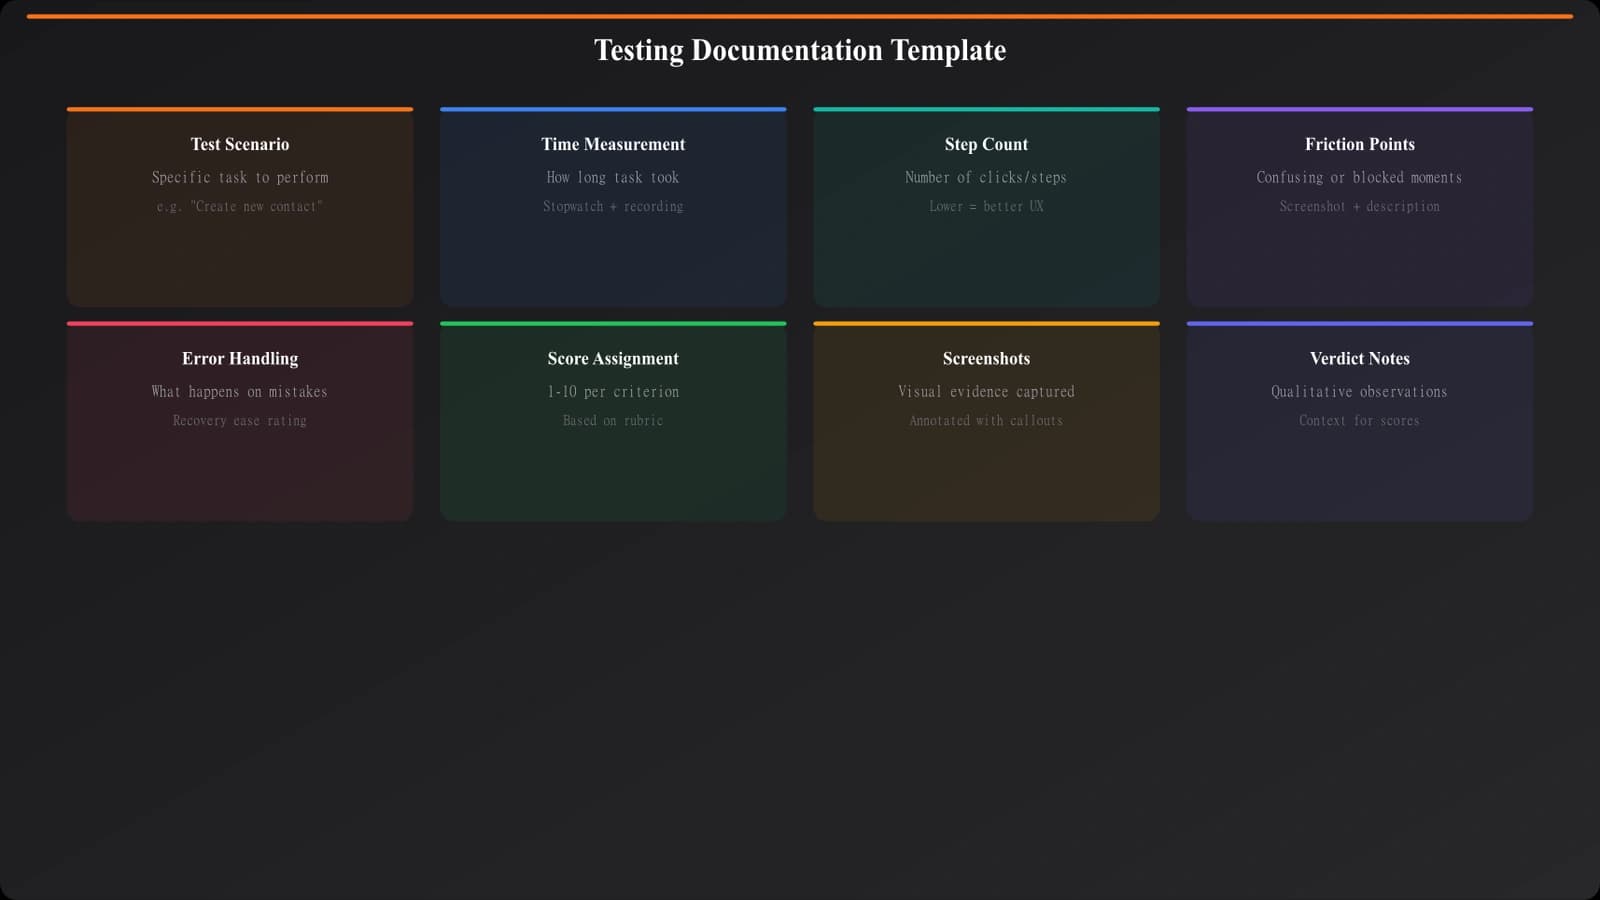
Task: Click the 'Annotated with callouts' label
Action: click(986, 421)
